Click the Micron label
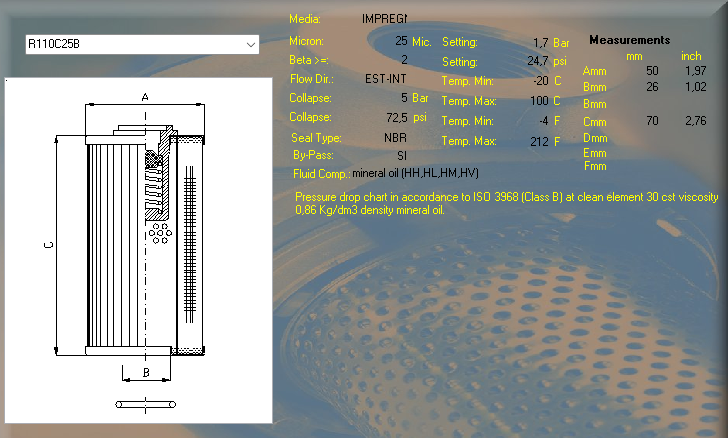Image resolution: width=728 pixels, height=438 pixels. (x=306, y=41)
